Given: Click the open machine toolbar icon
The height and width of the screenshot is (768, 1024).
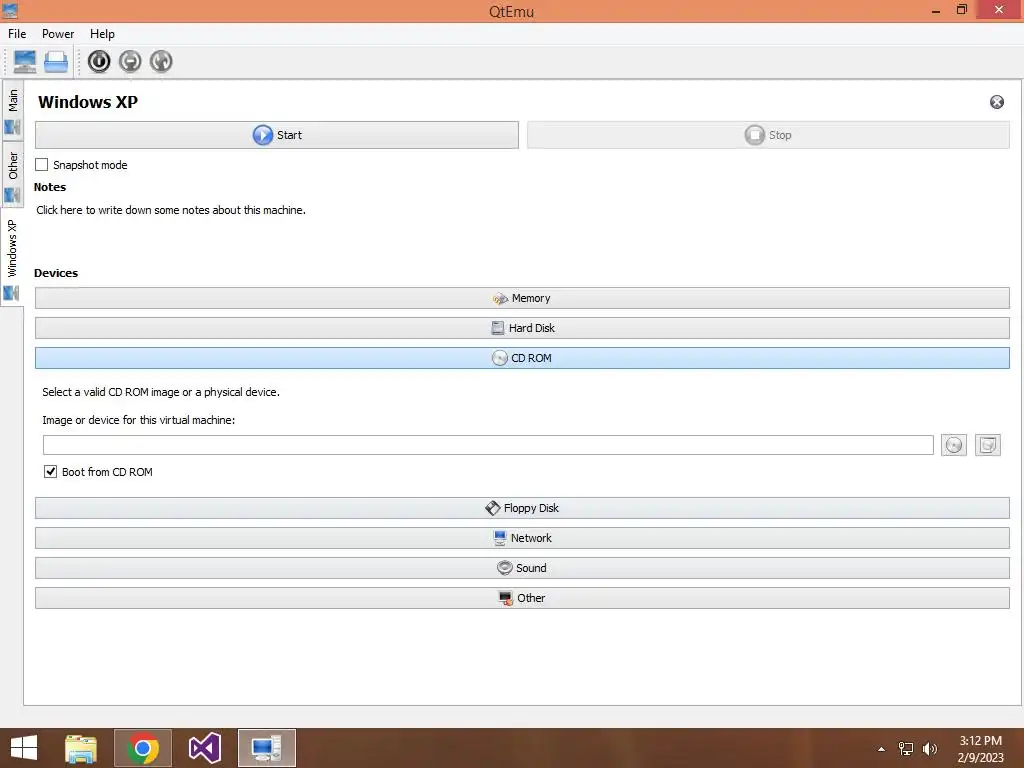Looking at the screenshot, I should click(x=56, y=61).
